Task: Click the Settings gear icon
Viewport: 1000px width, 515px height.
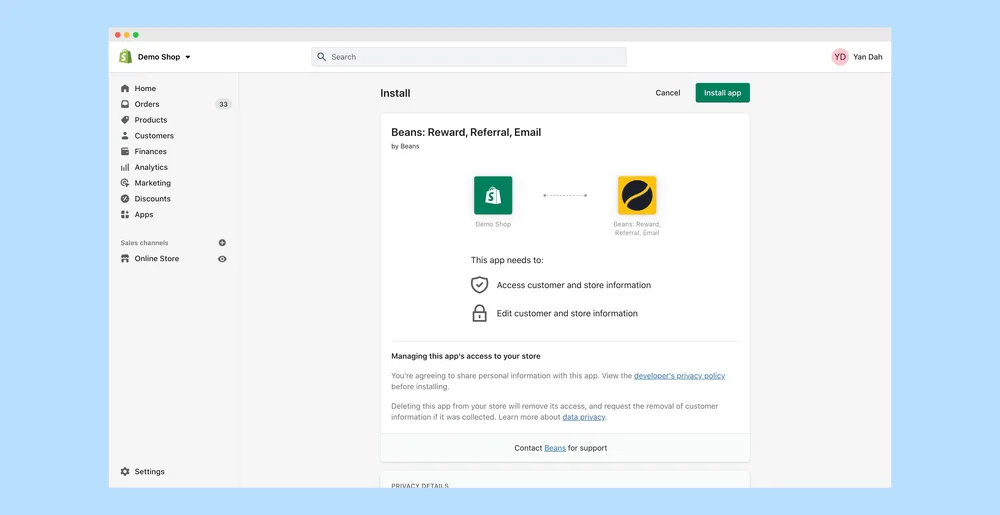Action: pyautogui.click(x=125, y=472)
